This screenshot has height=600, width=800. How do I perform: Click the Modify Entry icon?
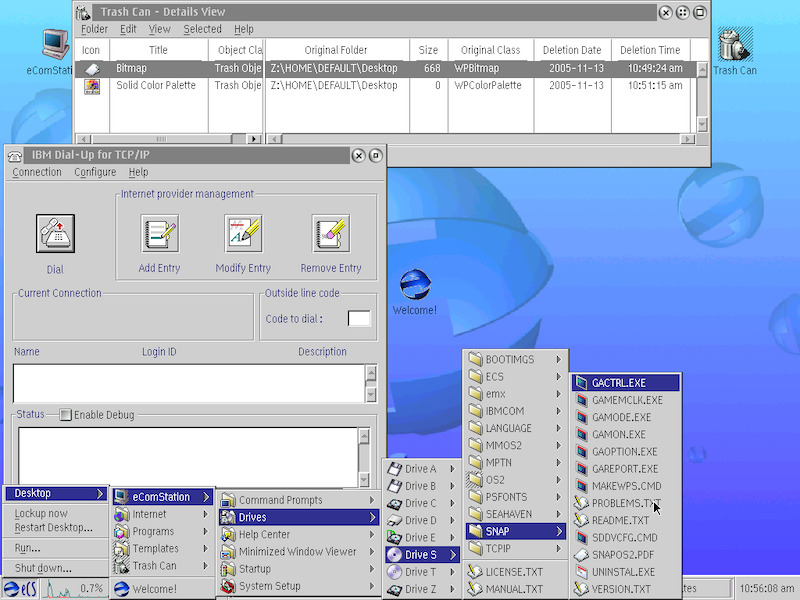243,234
